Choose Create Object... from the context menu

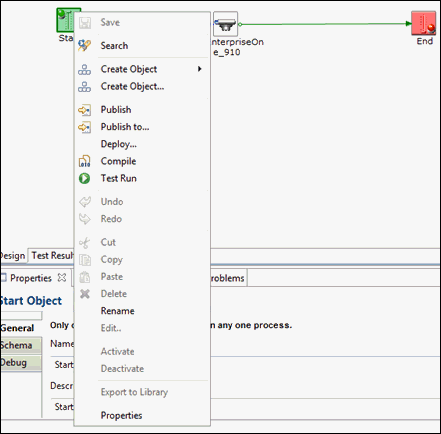point(132,86)
